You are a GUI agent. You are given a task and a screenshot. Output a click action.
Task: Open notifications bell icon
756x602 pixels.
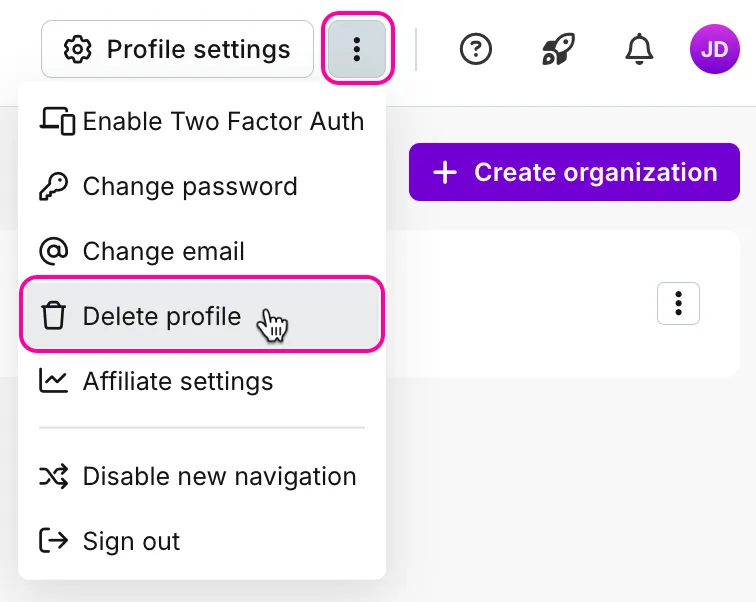639,49
